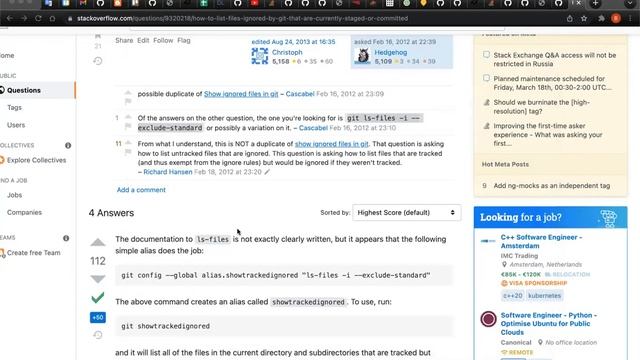This screenshot has width=640, height=360.
Task: Open C++ Software Engineer - Amsterdam job
Action: 541,242
